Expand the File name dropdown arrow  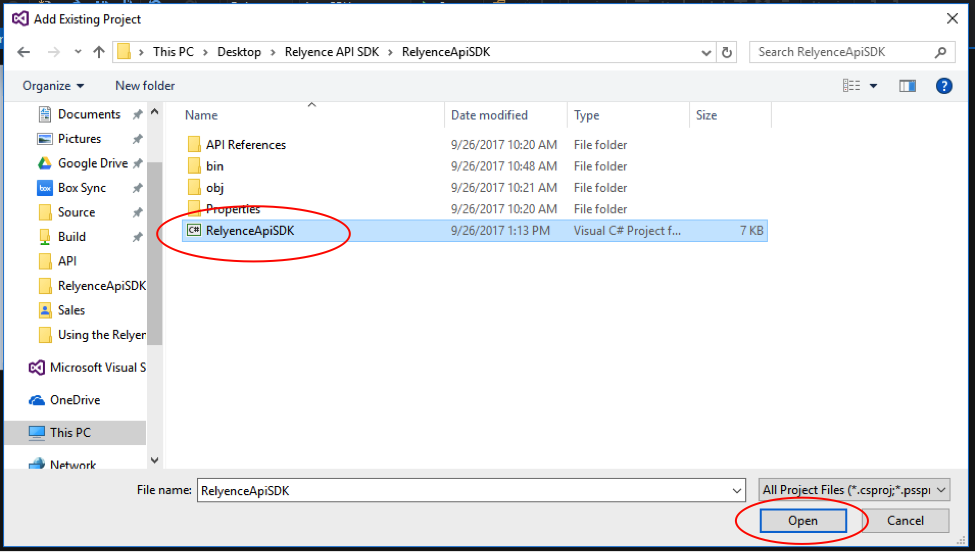click(737, 491)
